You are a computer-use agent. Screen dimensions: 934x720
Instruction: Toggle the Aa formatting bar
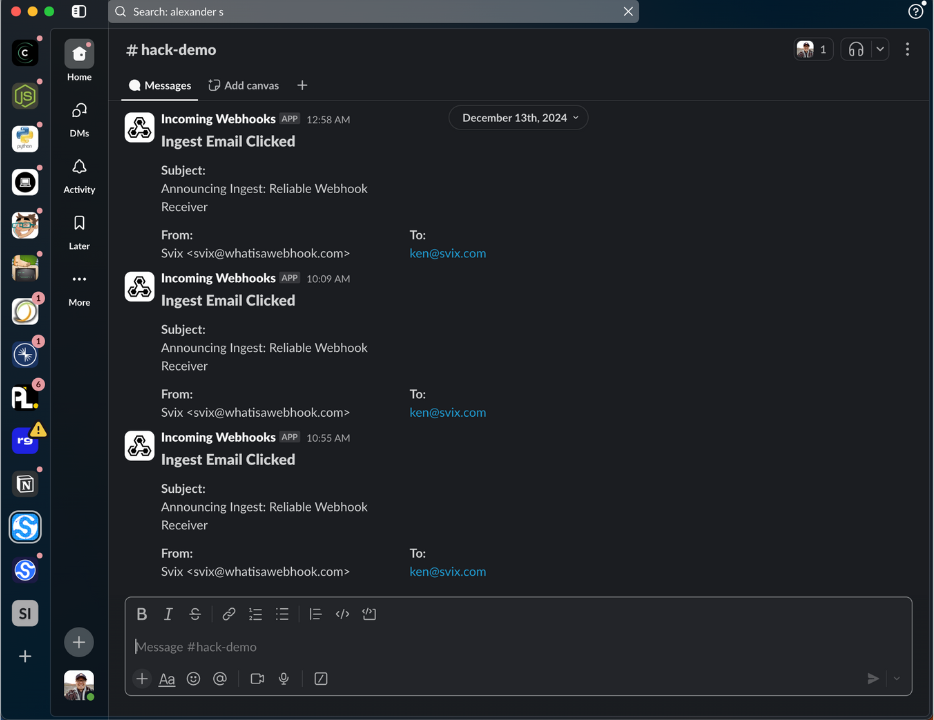pyautogui.click(x=166, y=679)
